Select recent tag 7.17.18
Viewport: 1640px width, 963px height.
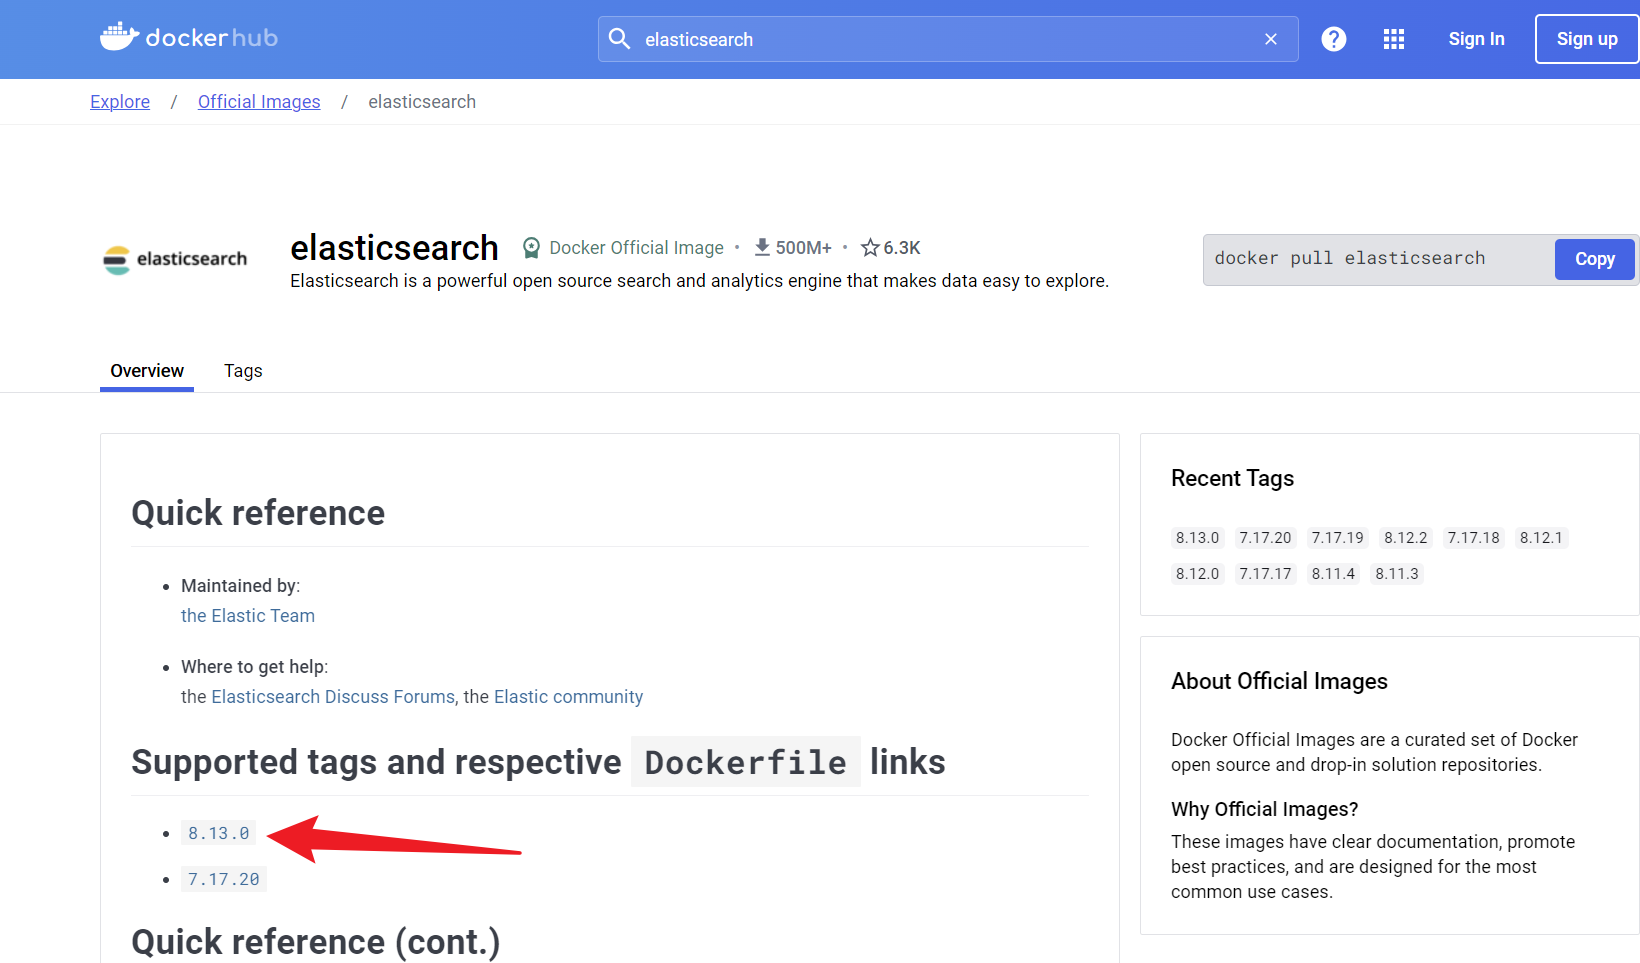pyautogui.click(x=1473, y=538)
